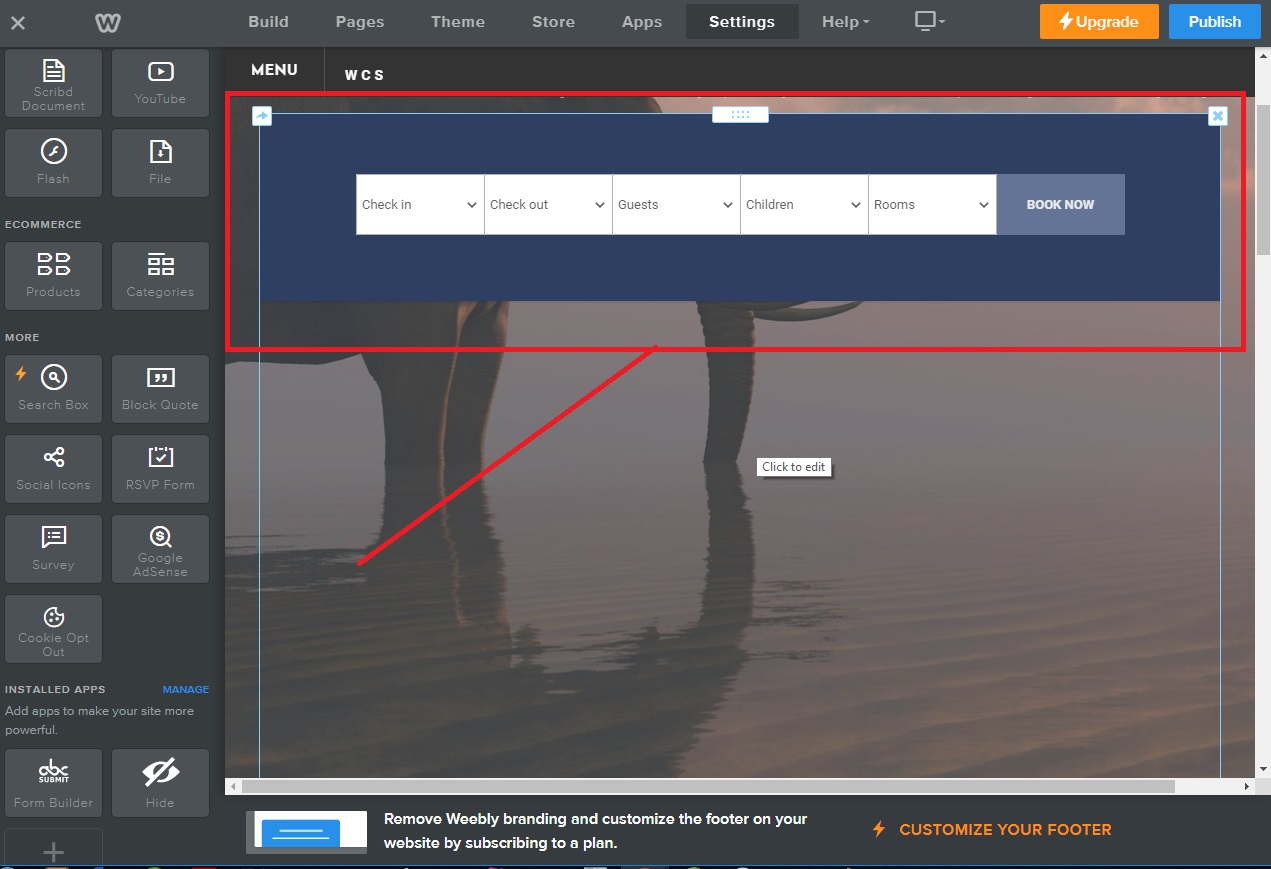
Task: Select the Cookie Opt Out element
Action: (x=53, y=628)
